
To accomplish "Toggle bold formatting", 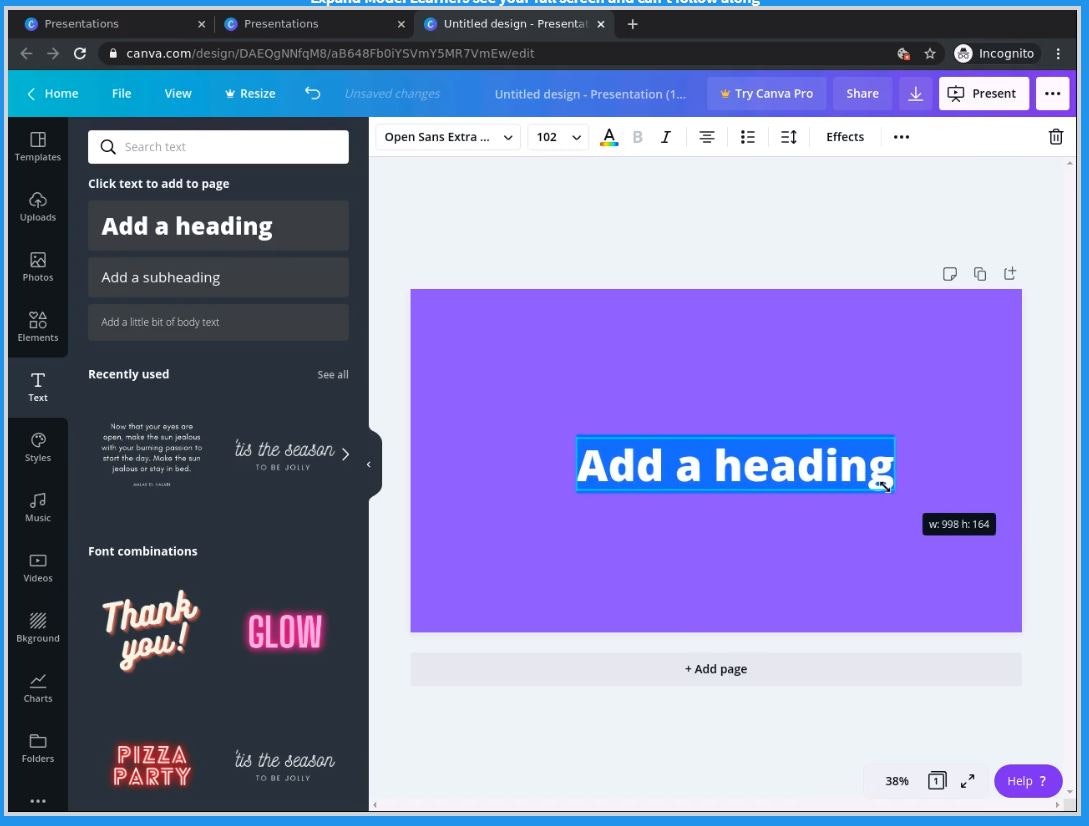I will pos(638,137).
